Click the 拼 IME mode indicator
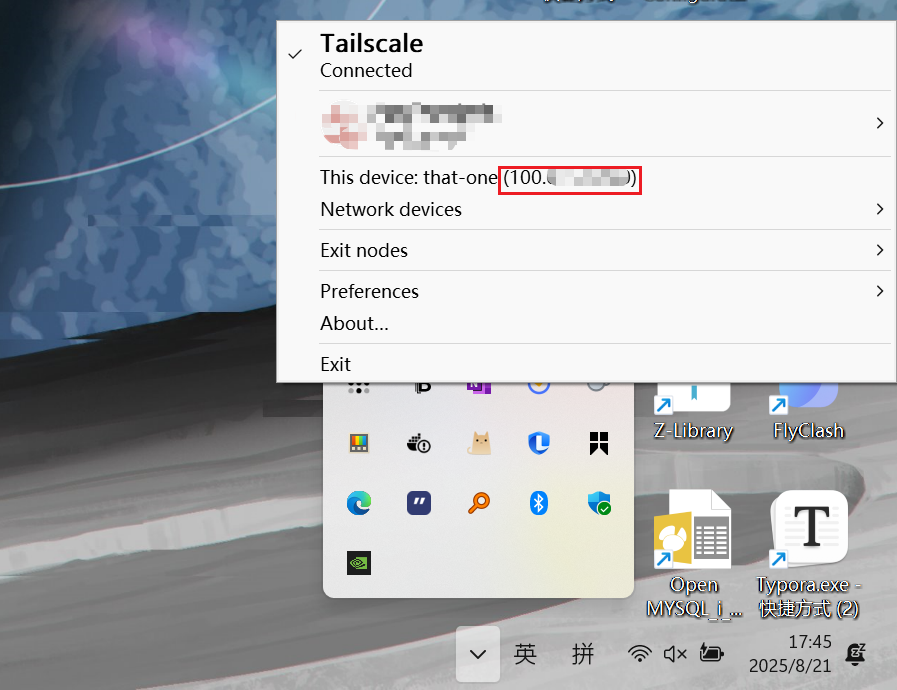The height and width of the screenshot is (690, 897). coord(583,653)
